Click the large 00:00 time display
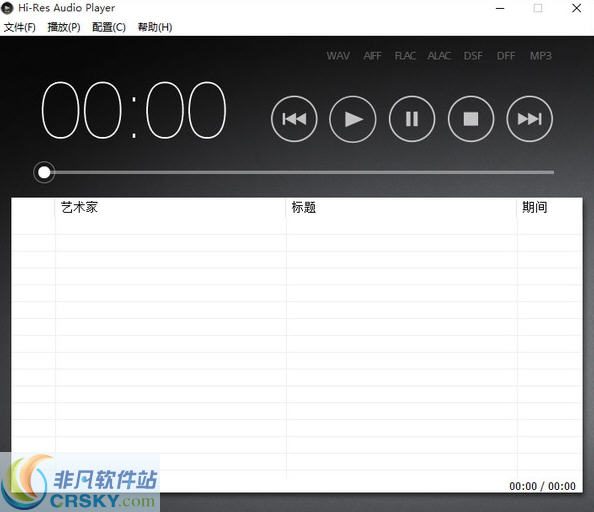Viewport: 594px width, 512px height. point(134,110)
